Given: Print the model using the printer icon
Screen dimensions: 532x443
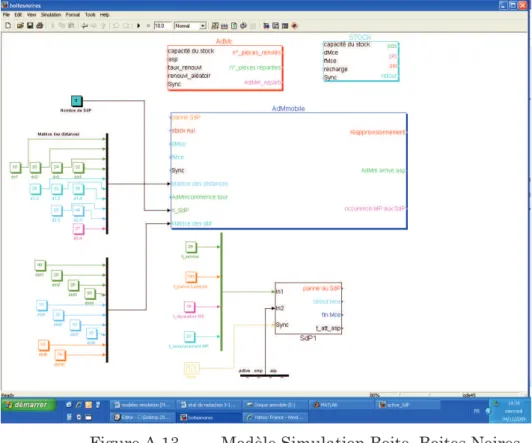Looking at the screenshot, I should point(40,26).
